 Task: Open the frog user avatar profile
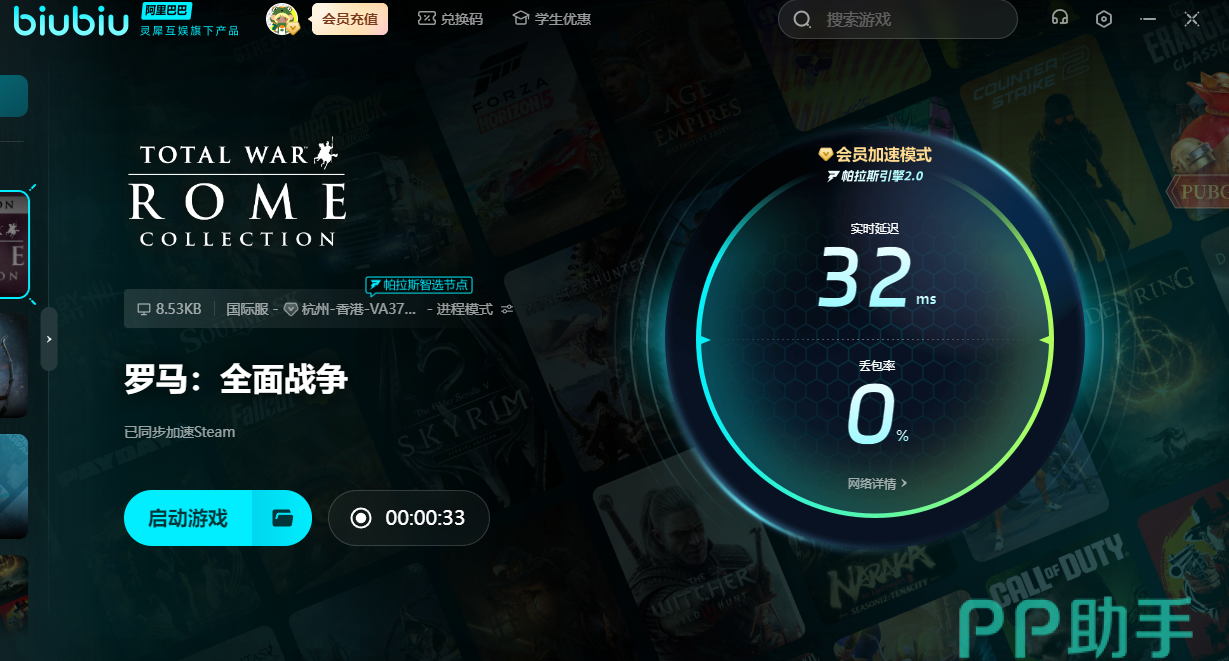click(x=283, y=19)
